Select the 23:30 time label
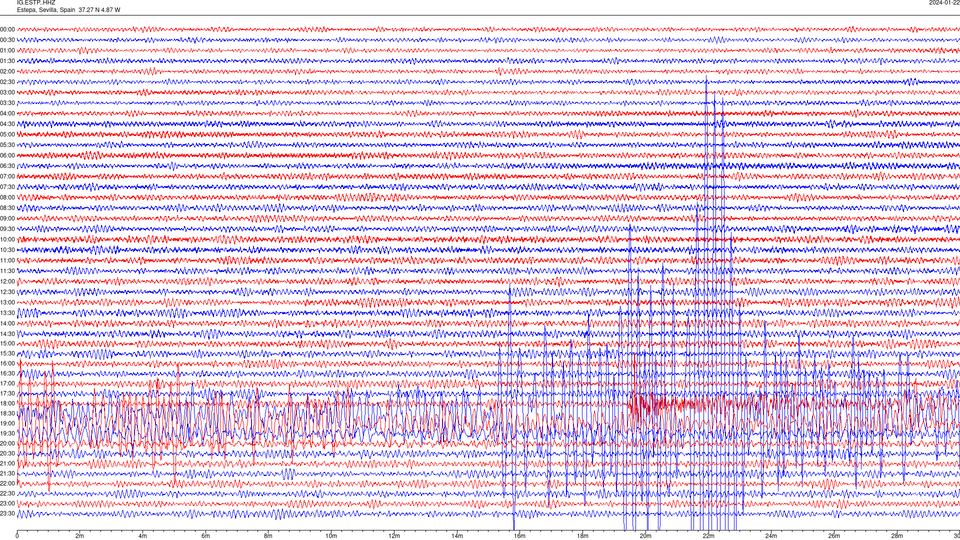 pyautogui.click(x=7, y=514)
